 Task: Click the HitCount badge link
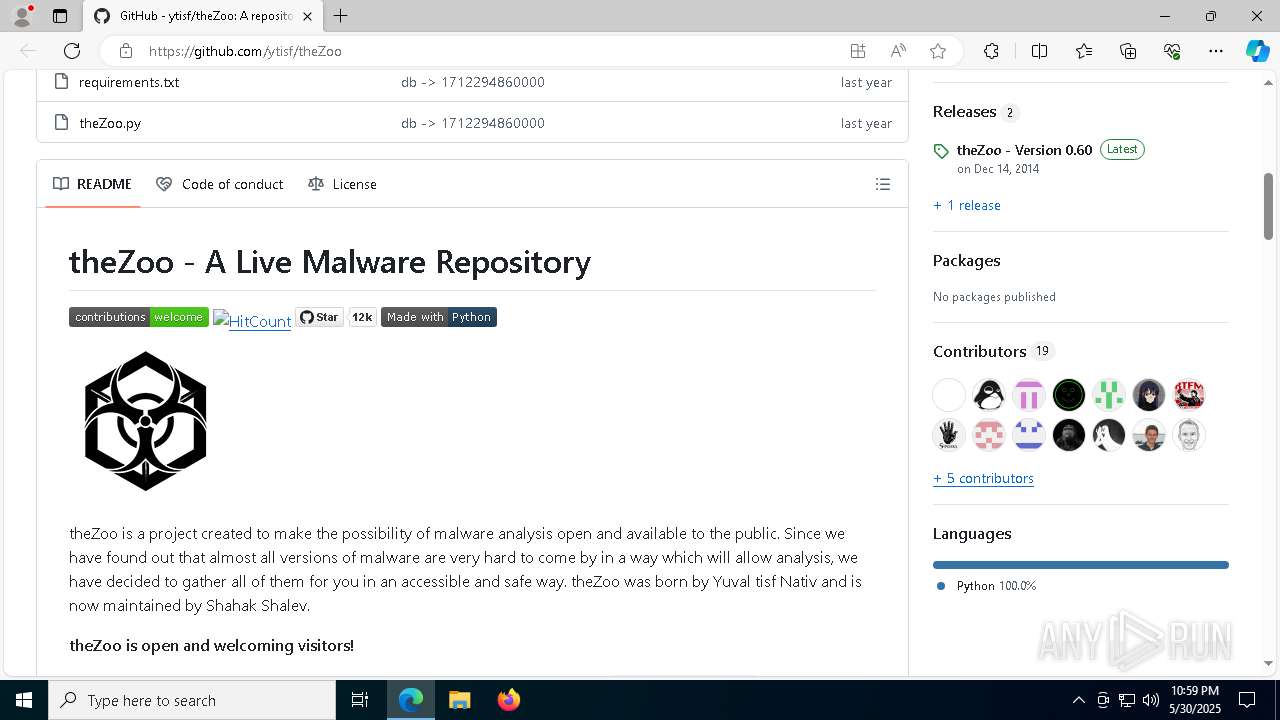coord(252,321)
